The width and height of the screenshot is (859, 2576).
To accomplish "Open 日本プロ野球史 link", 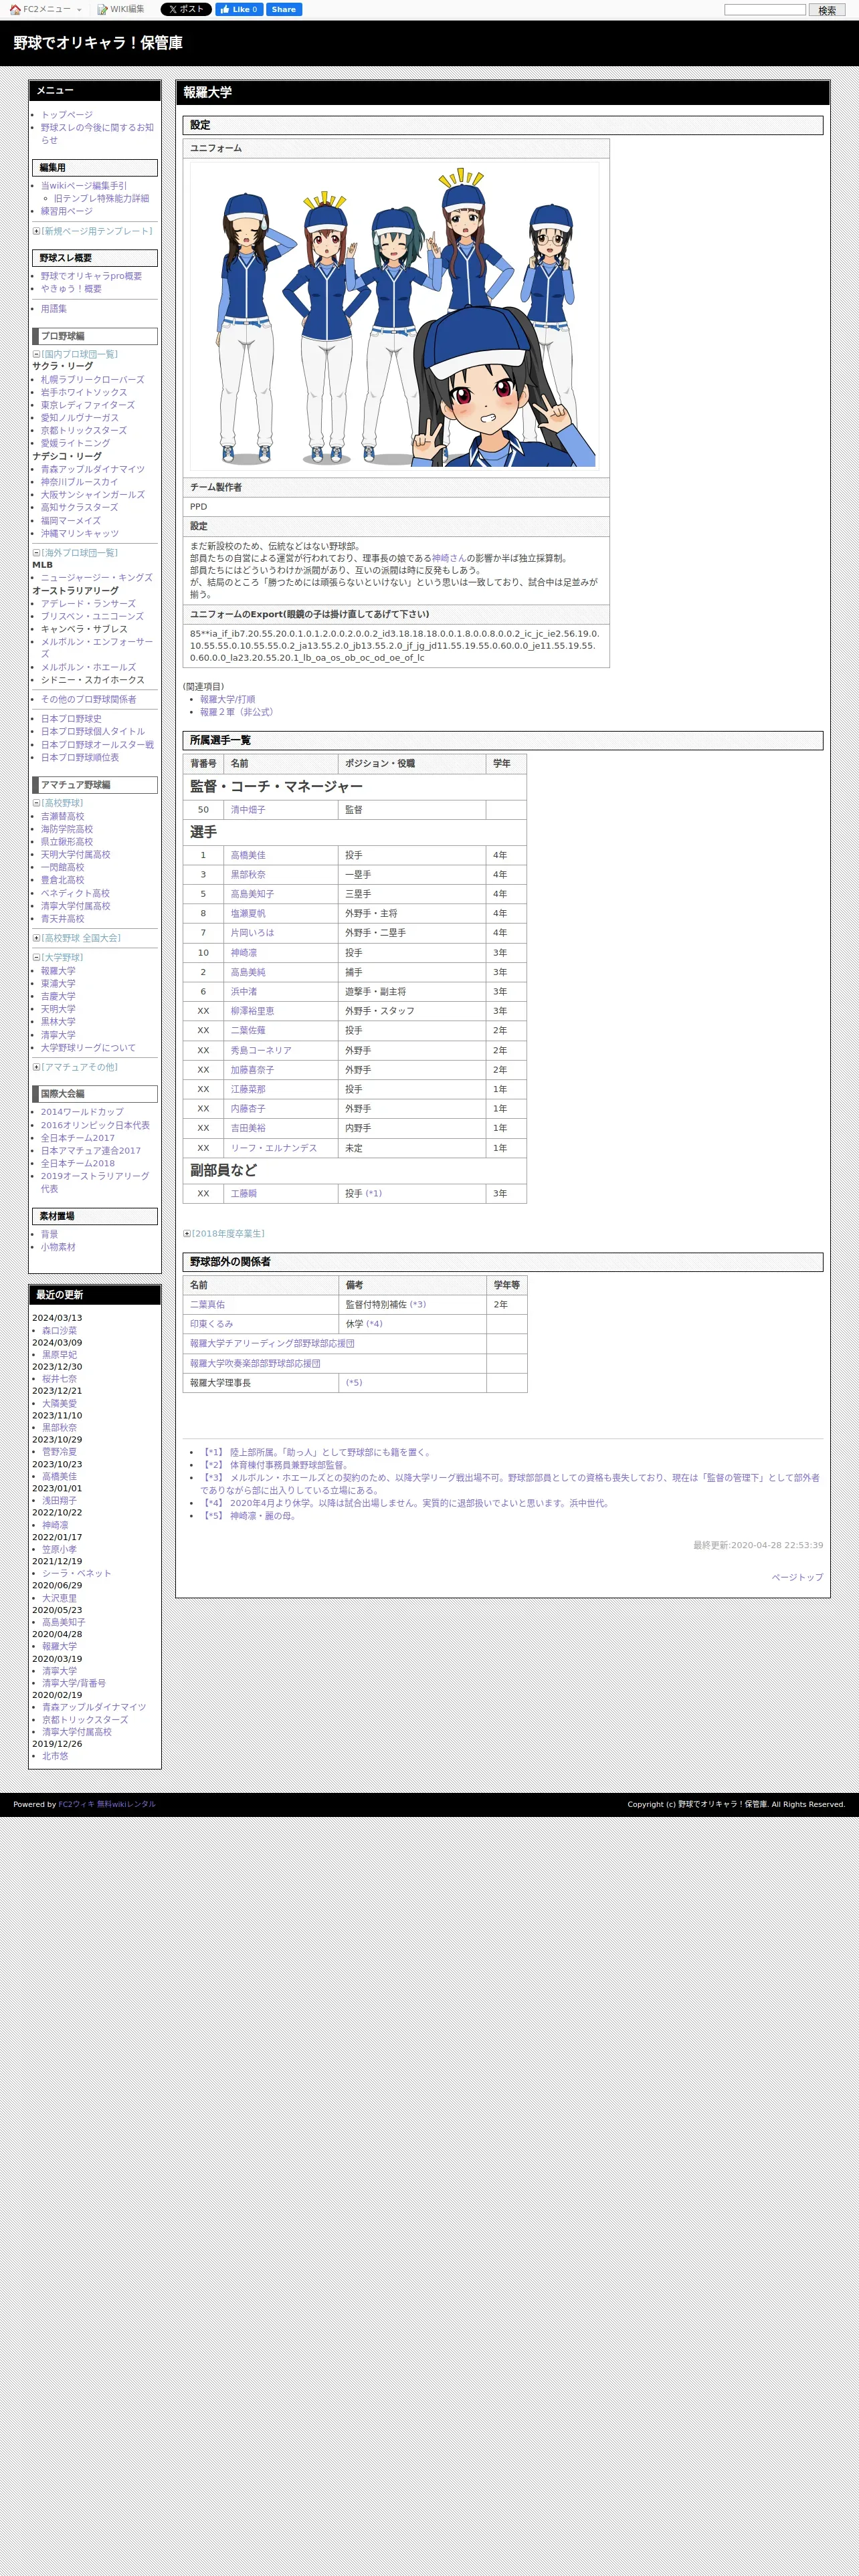I will (71, 719).
